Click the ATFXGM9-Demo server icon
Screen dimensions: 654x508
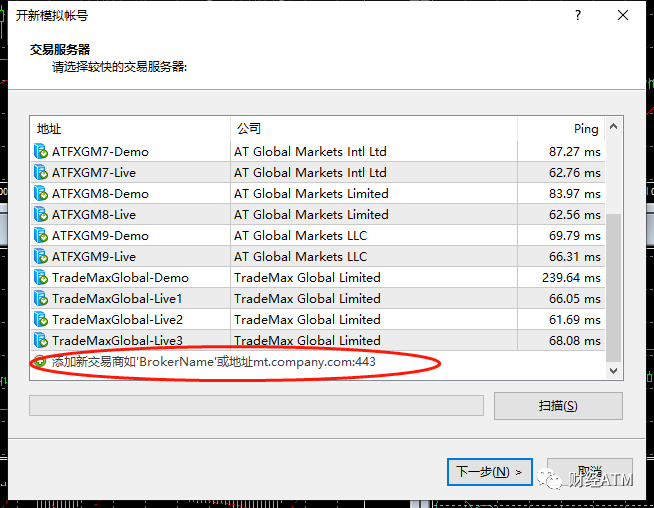coord(41,236)
